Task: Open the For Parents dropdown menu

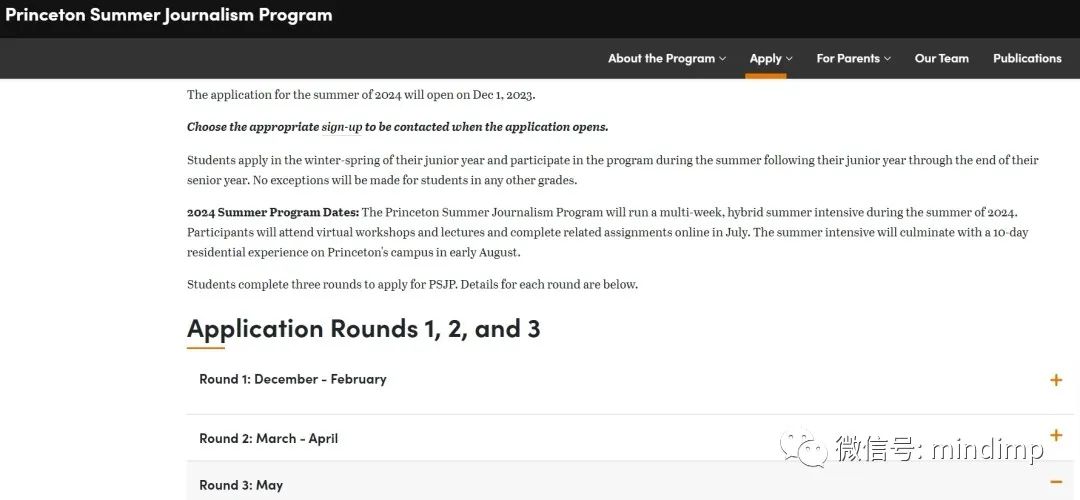Action: 853,59
